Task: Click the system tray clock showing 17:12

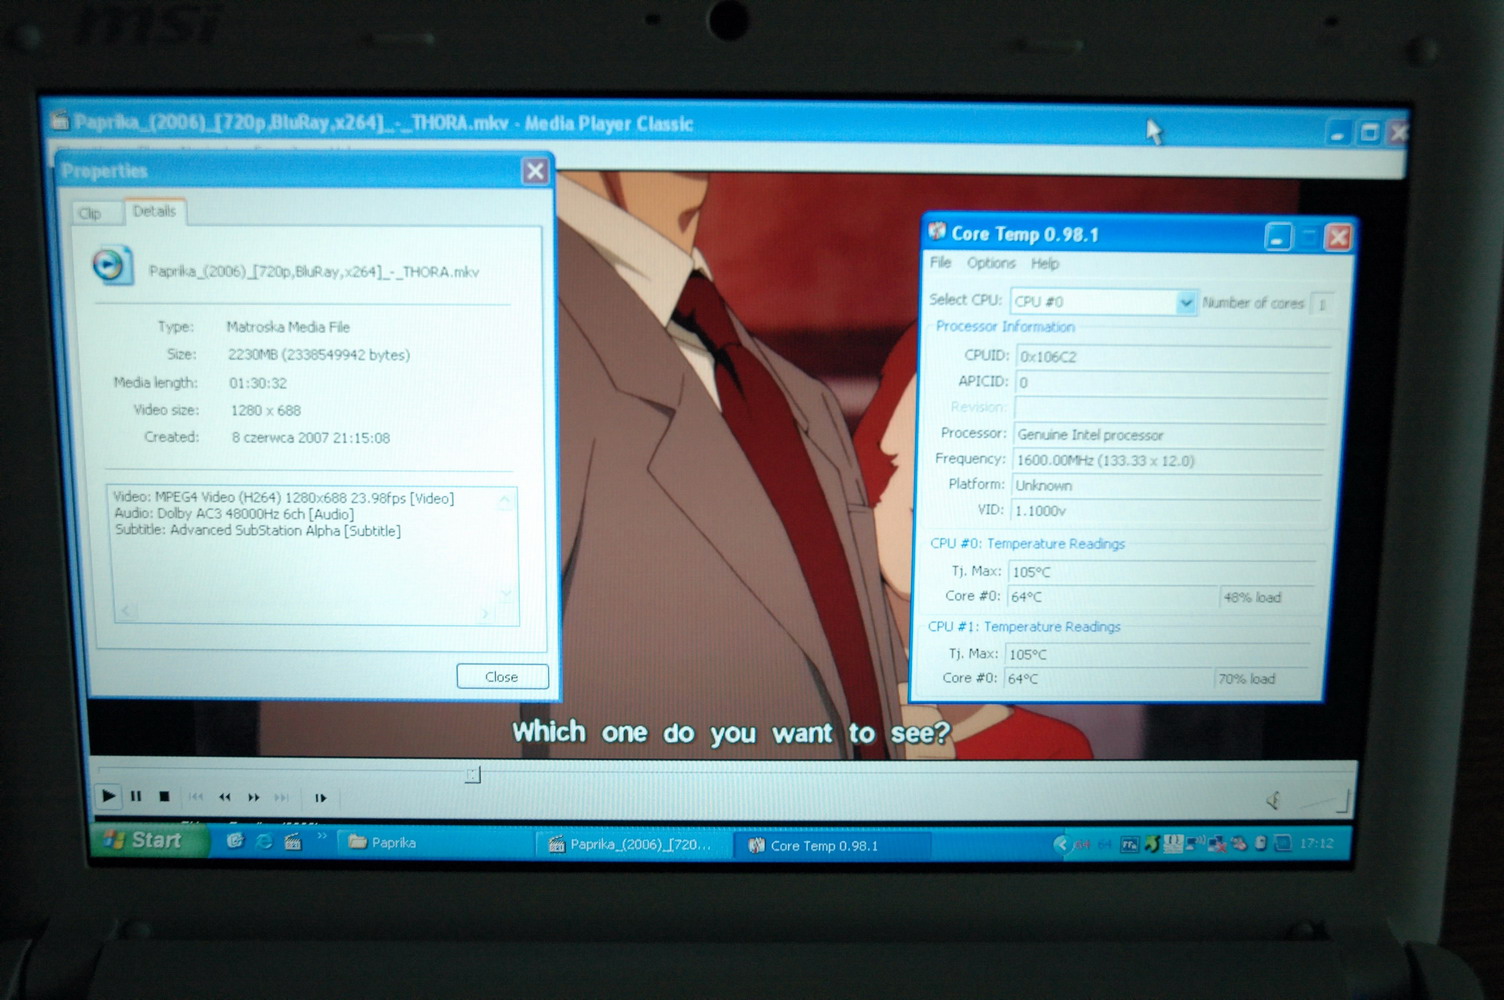Action: tap(1316, 843)
